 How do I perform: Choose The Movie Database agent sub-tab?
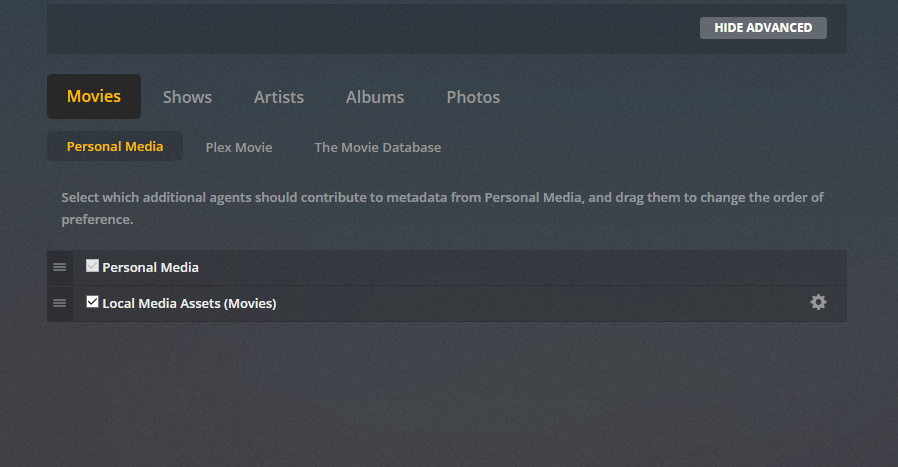[377, 147]
